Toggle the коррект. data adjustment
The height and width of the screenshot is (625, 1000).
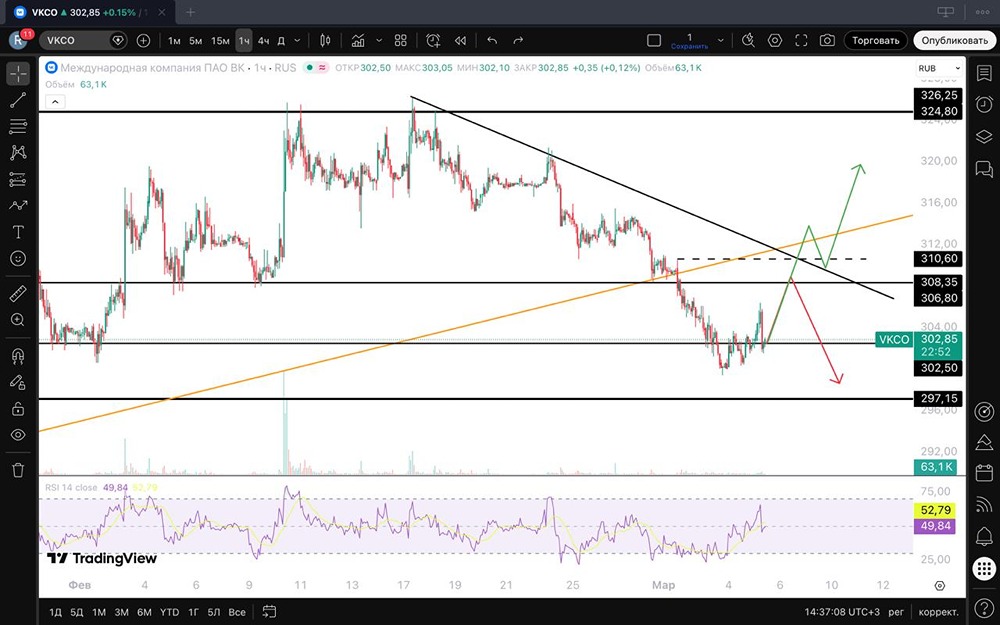pyautogui.click(x=939, y=612)
